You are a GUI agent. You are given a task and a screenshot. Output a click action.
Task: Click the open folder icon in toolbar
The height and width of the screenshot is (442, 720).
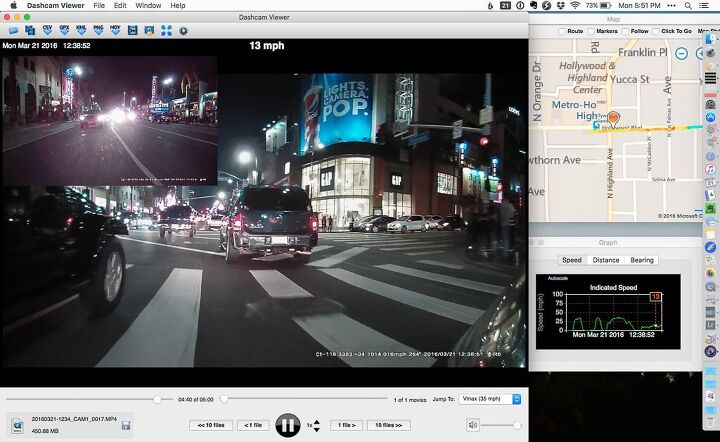pos(14,31)
